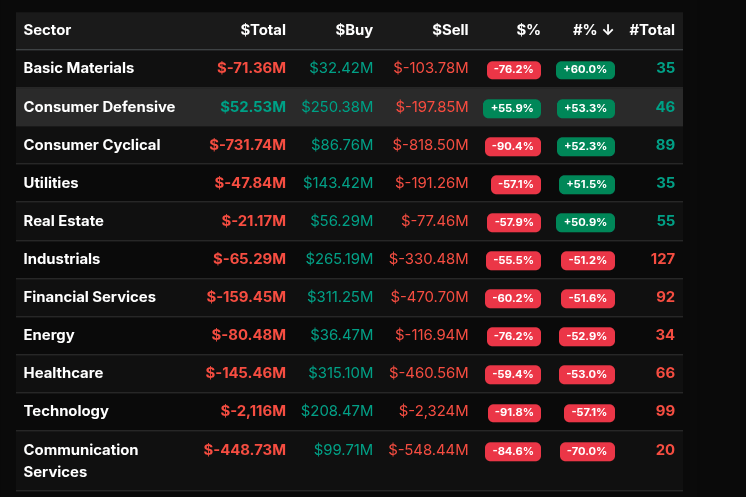The height and width of the screenshot is (497, 746).
Task: Toggle sort arrow on #% column
Action: tap(607, 30)
